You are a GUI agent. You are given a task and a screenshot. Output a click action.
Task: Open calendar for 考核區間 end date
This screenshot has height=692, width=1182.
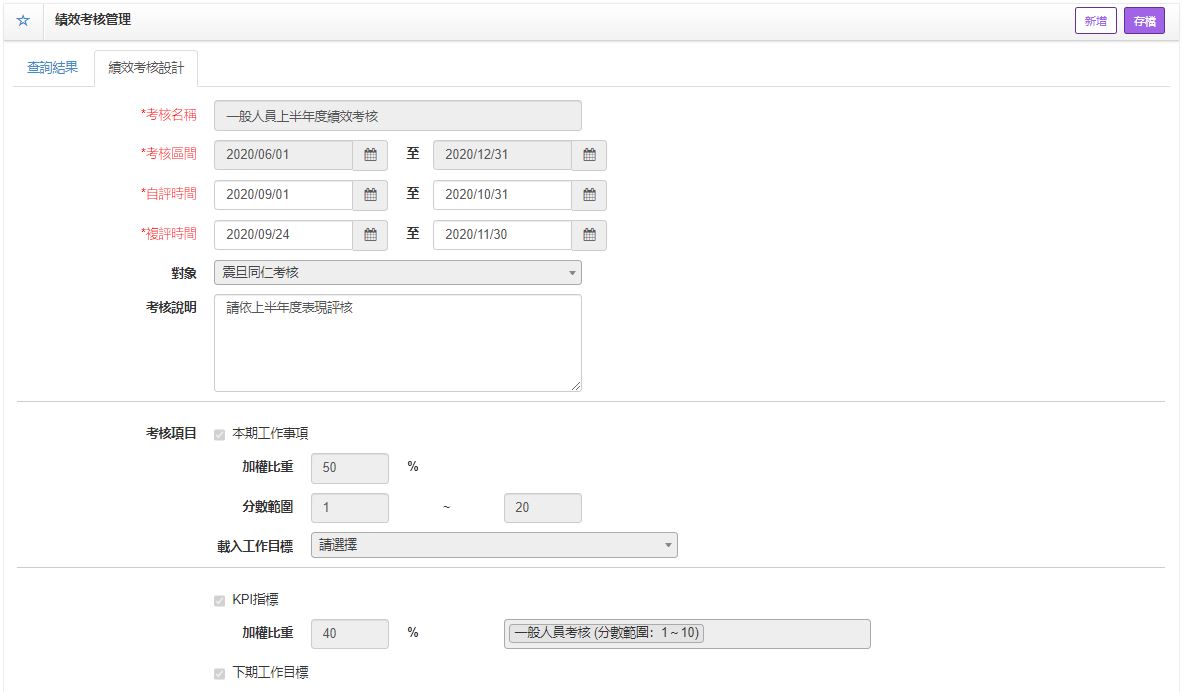(x=589, y=155)
